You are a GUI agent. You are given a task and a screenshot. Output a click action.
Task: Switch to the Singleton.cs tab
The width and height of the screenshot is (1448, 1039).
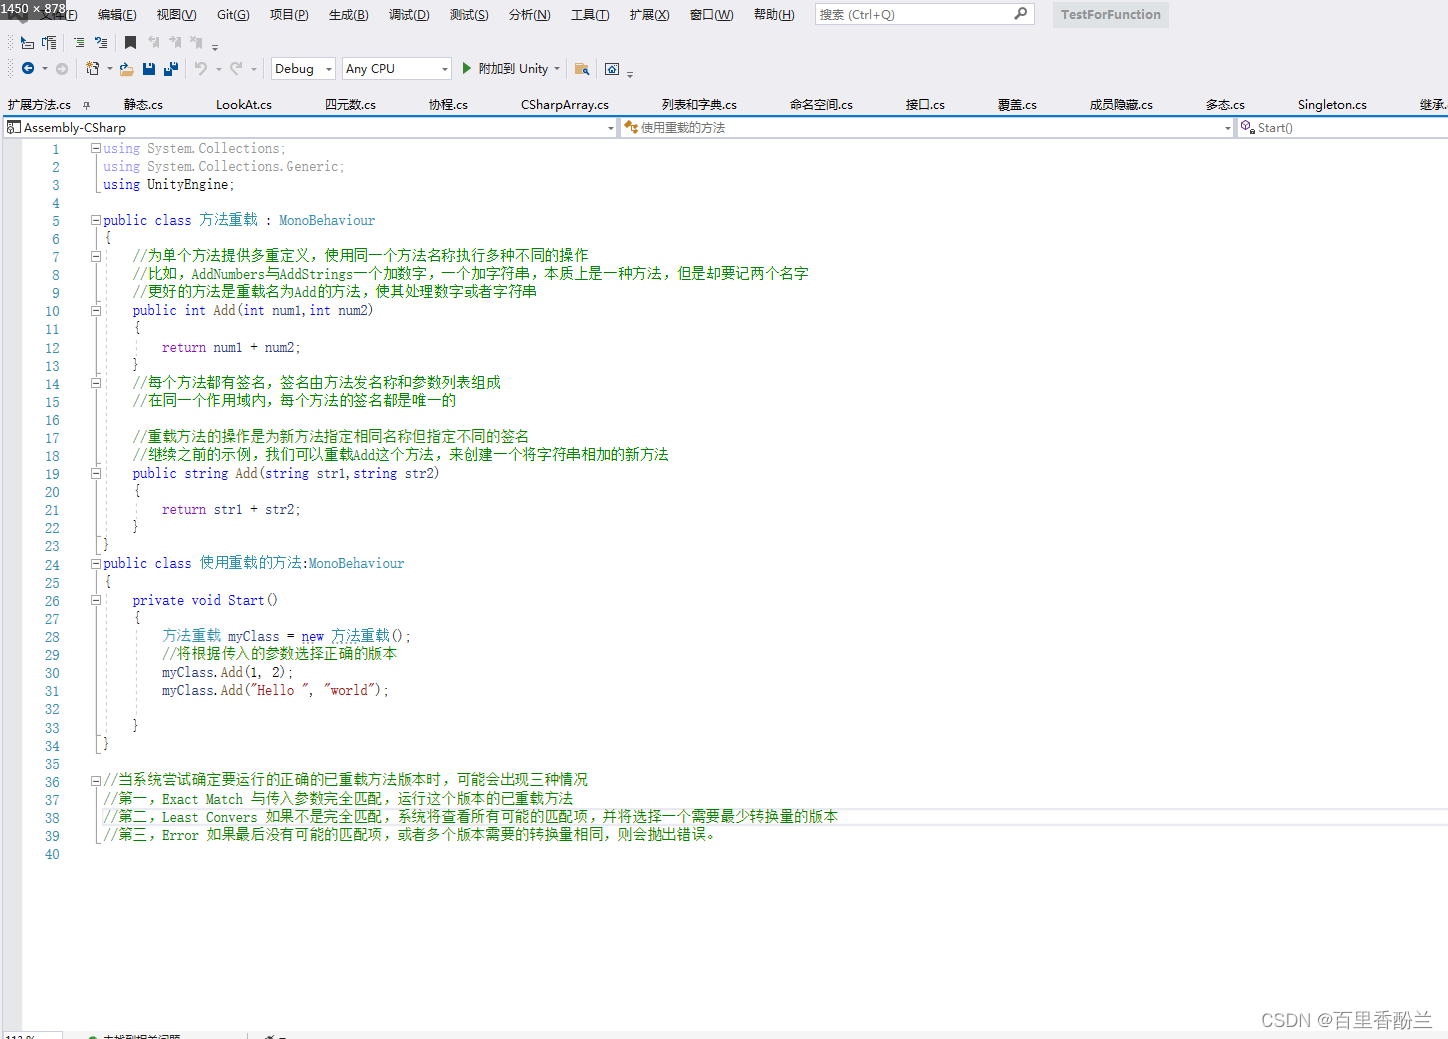click(1331, 105)
